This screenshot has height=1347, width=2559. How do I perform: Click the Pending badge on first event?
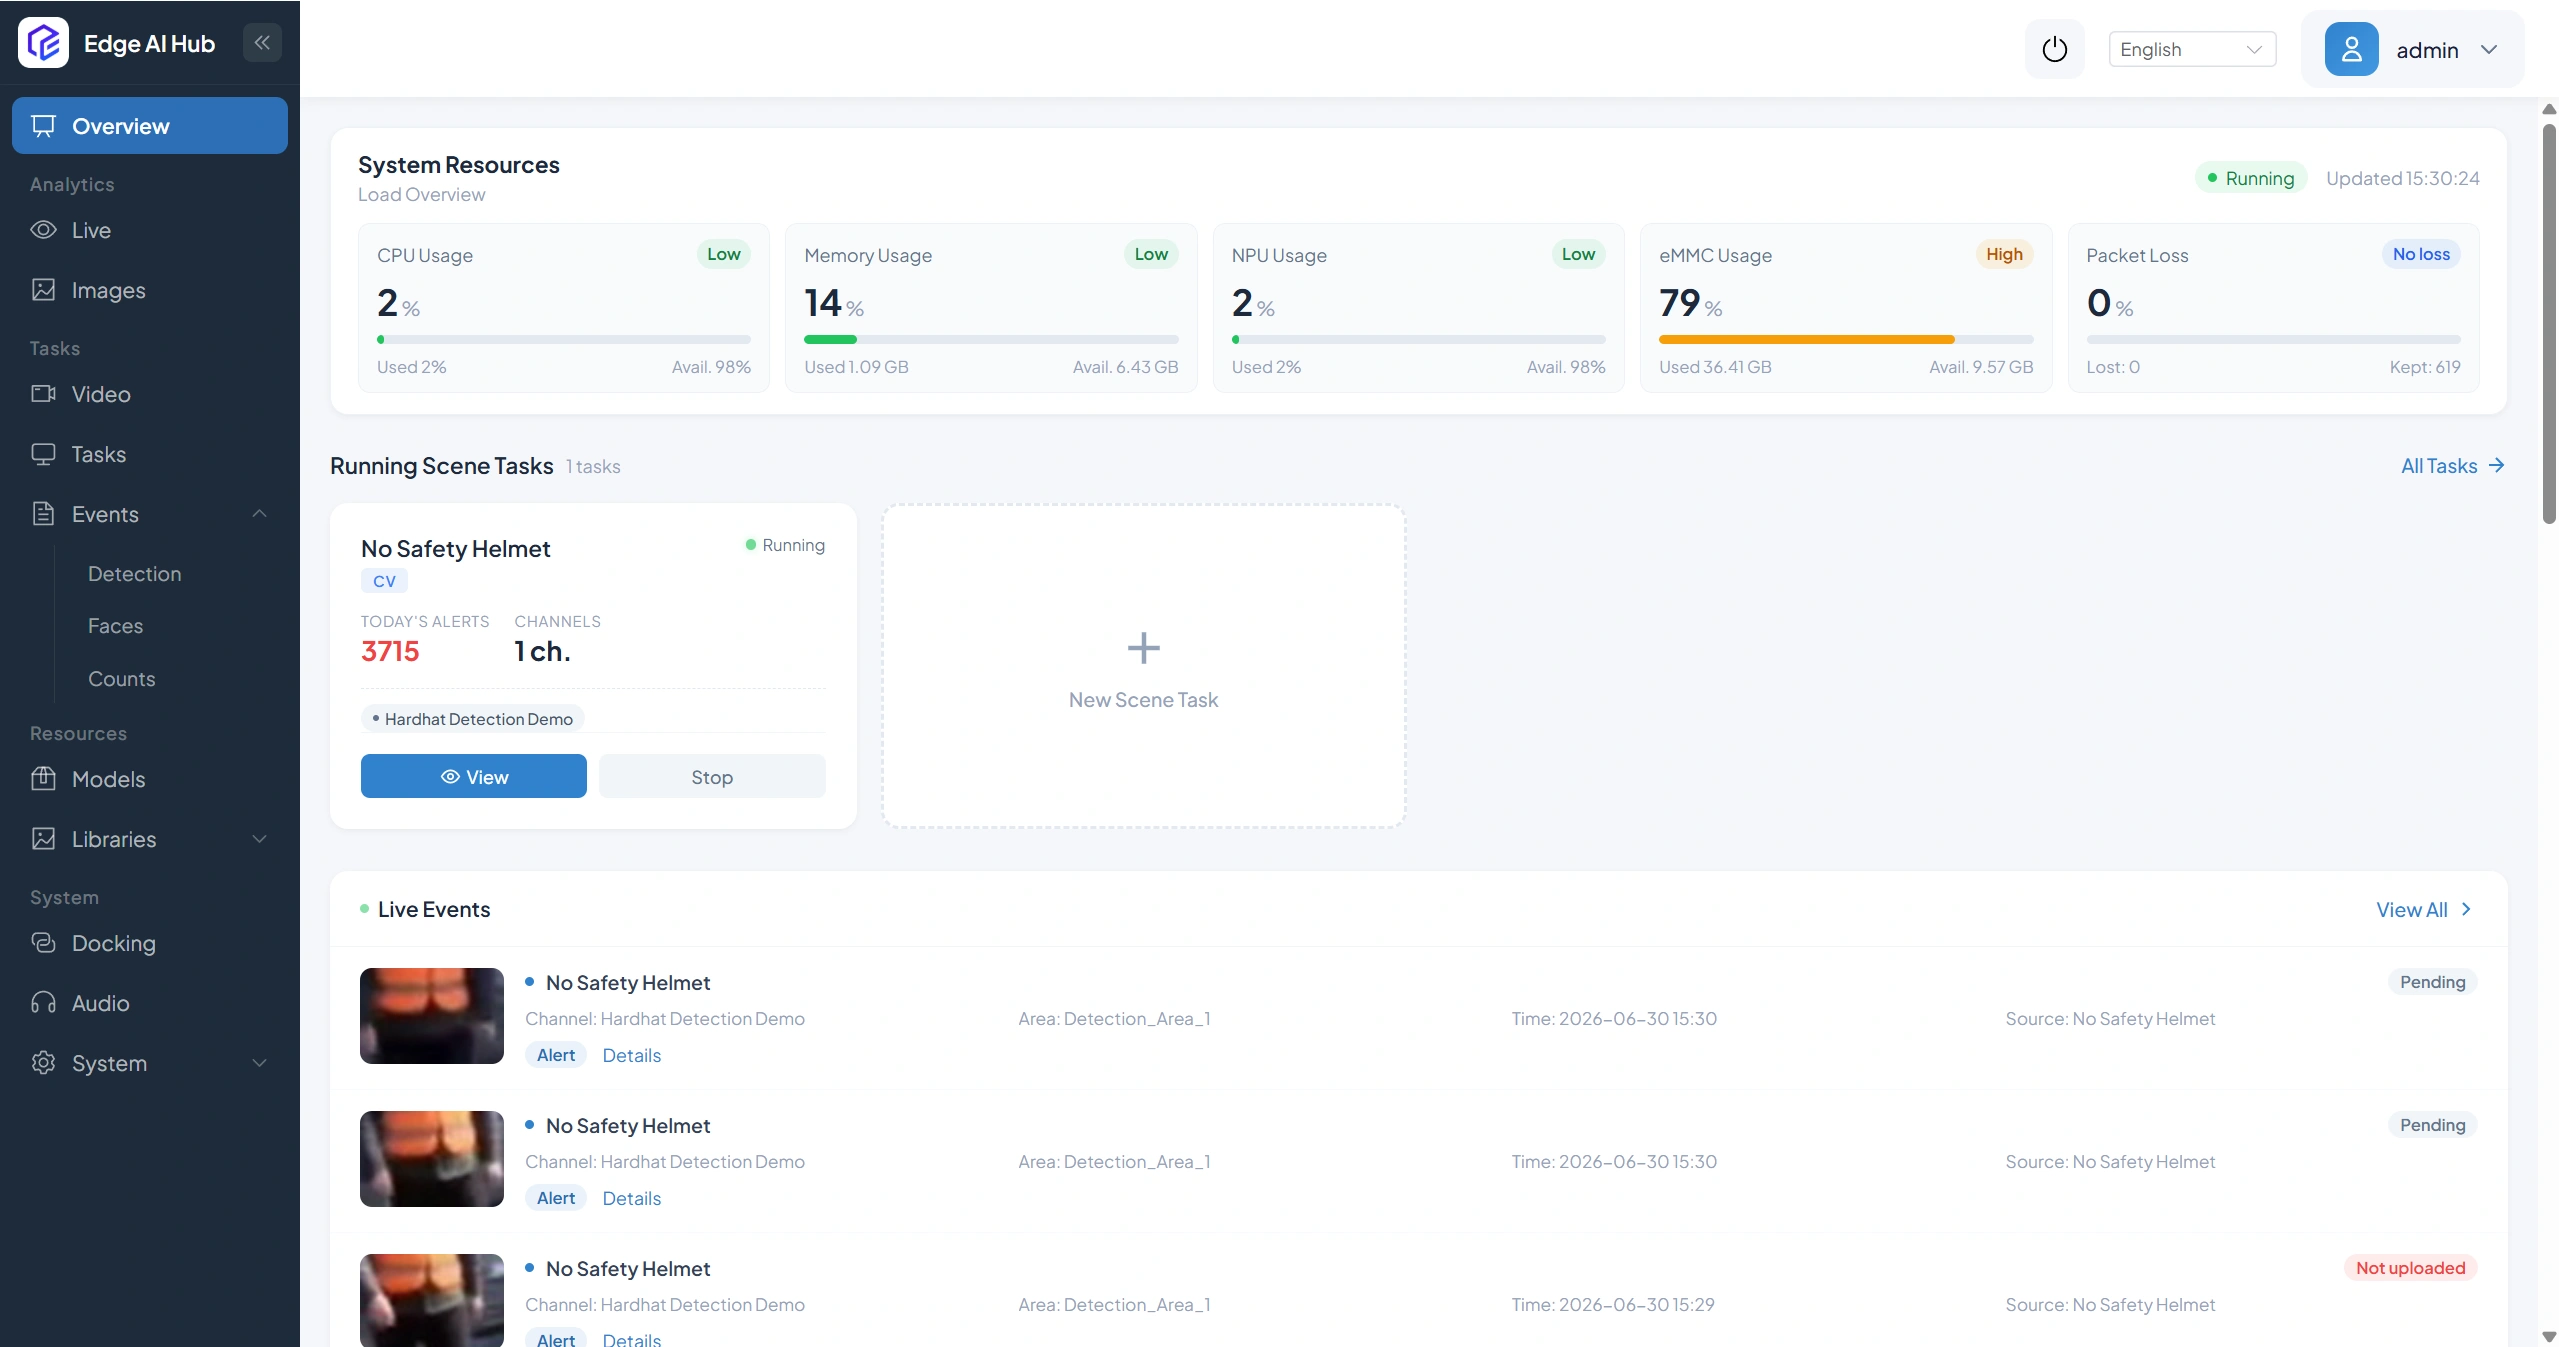click(2432, 982)
